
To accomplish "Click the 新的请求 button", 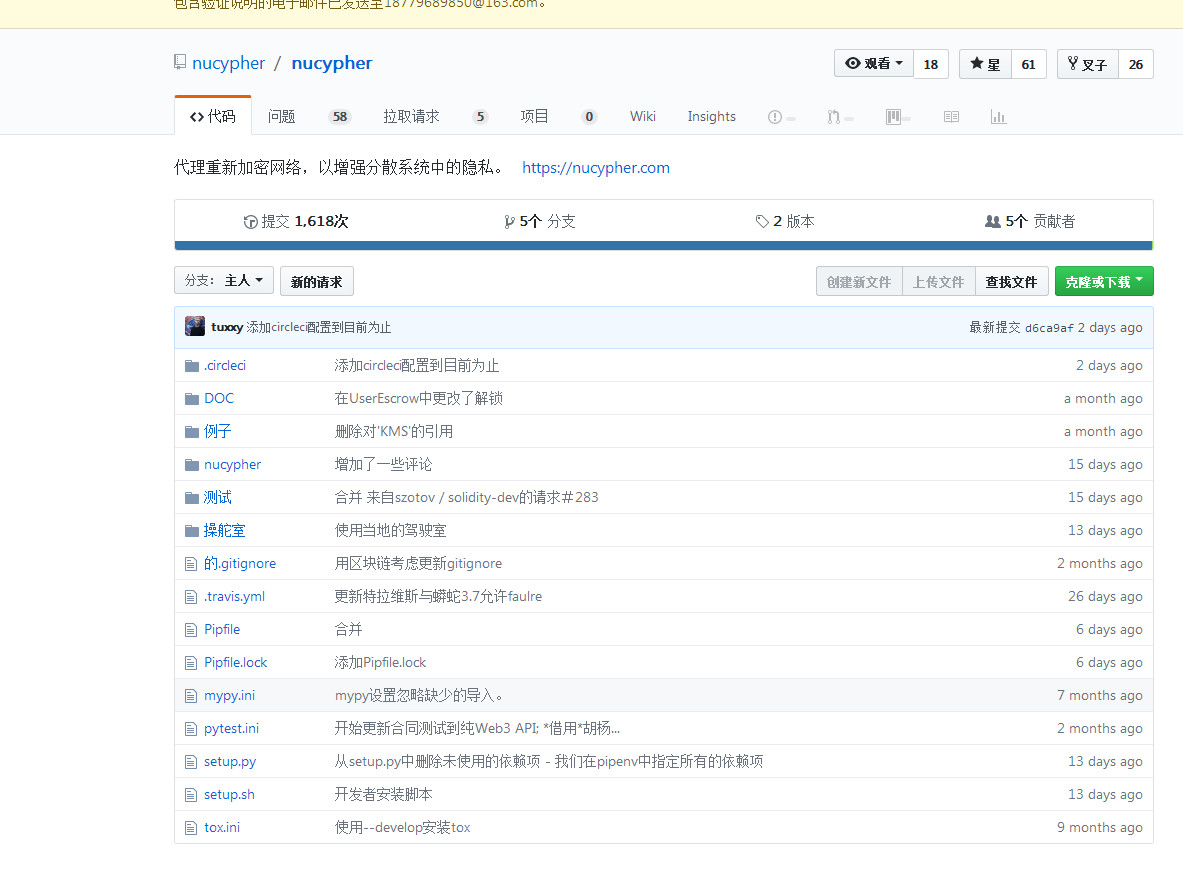I will point(317,281).
